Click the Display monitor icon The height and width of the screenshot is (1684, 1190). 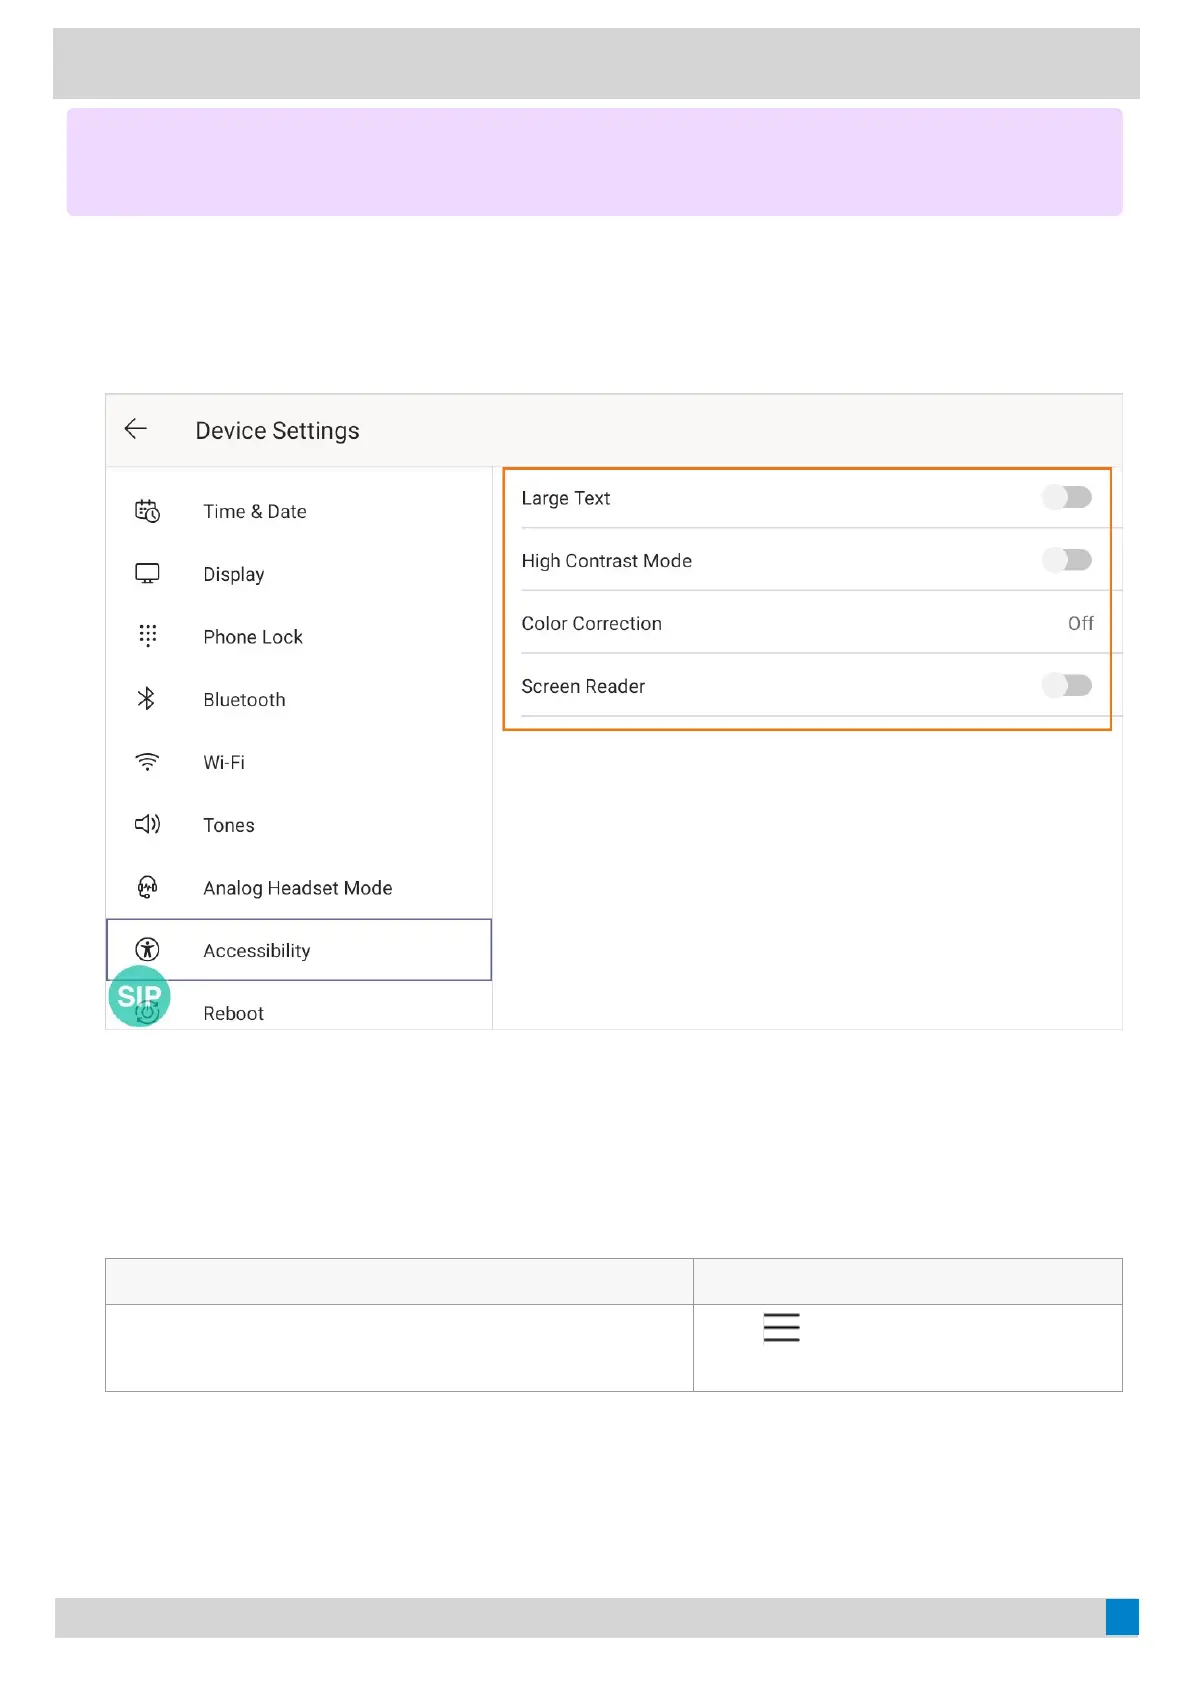click(147, 574)
